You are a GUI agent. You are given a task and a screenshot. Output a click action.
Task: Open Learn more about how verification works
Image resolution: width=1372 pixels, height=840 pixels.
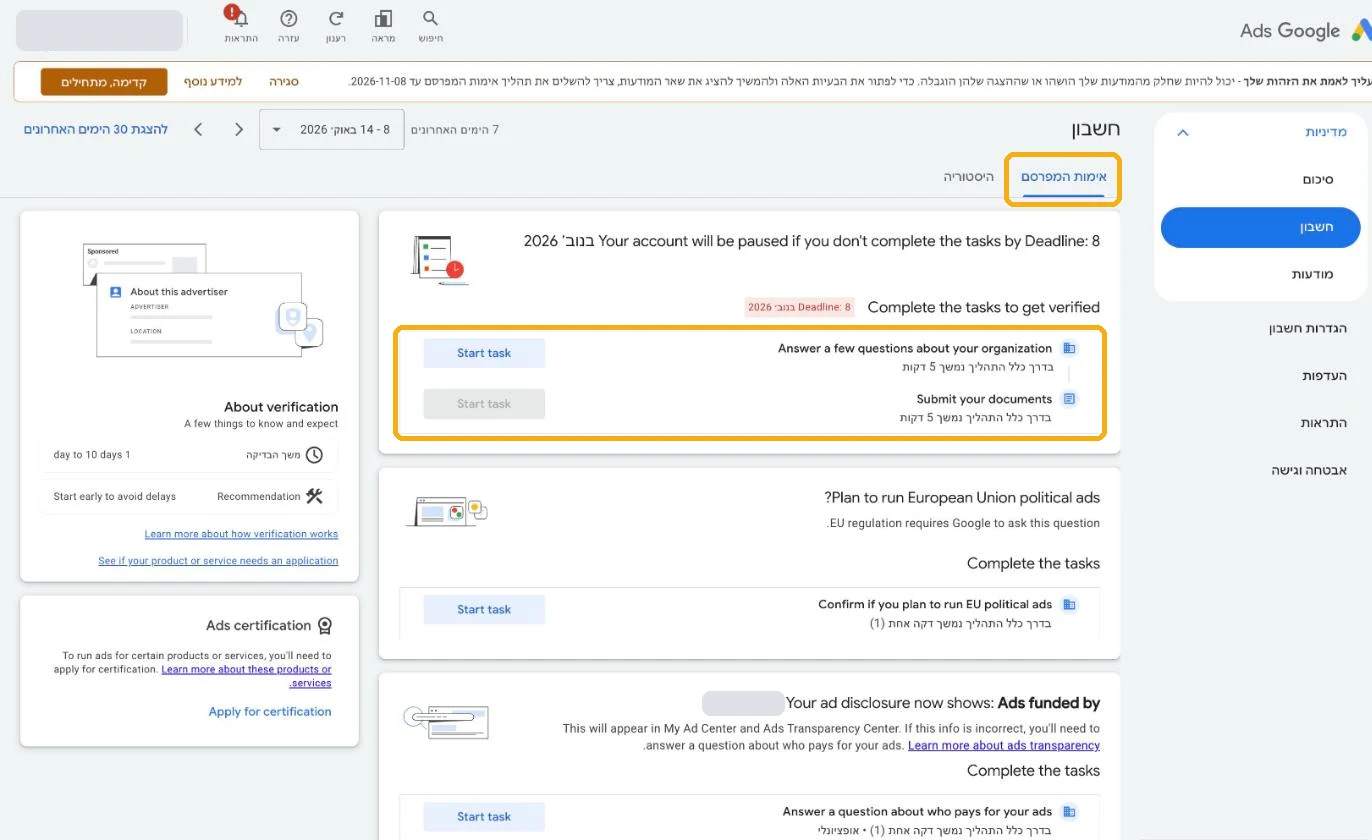[x=241, y=534]
